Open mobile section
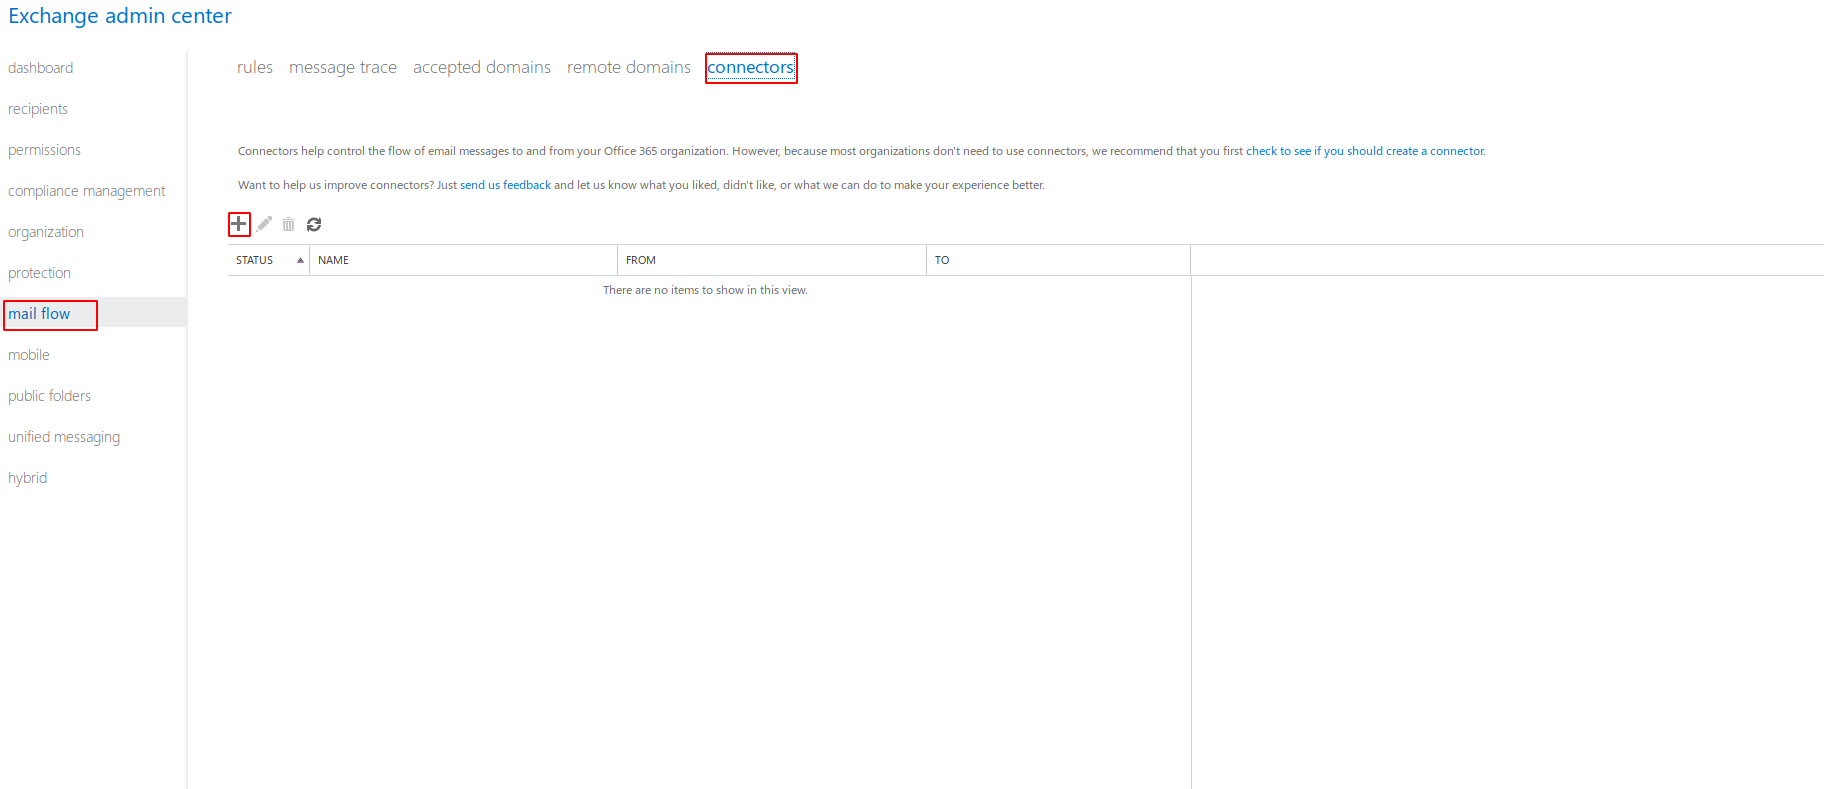 click(29, 355)
